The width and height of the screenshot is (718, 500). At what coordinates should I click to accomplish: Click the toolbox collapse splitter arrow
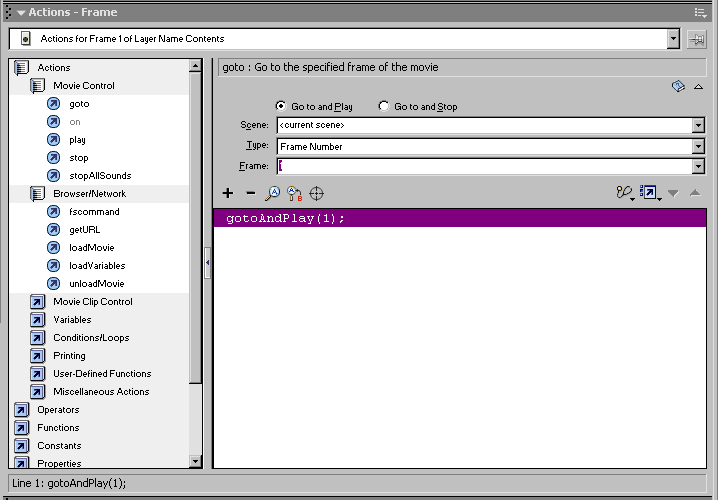207,263
